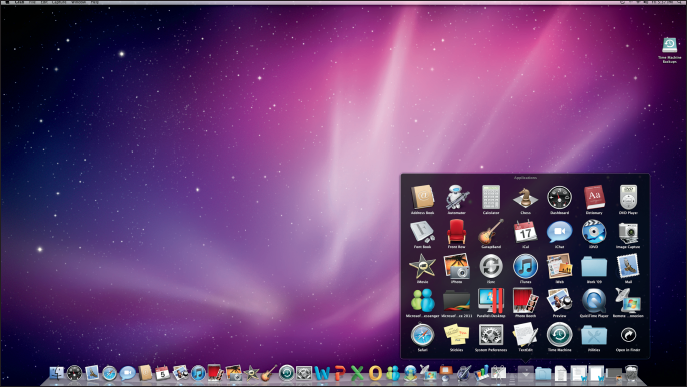The image size is (687, 387).
Task: Launch QuickTime Player
Action: click(x=594, y=300)
